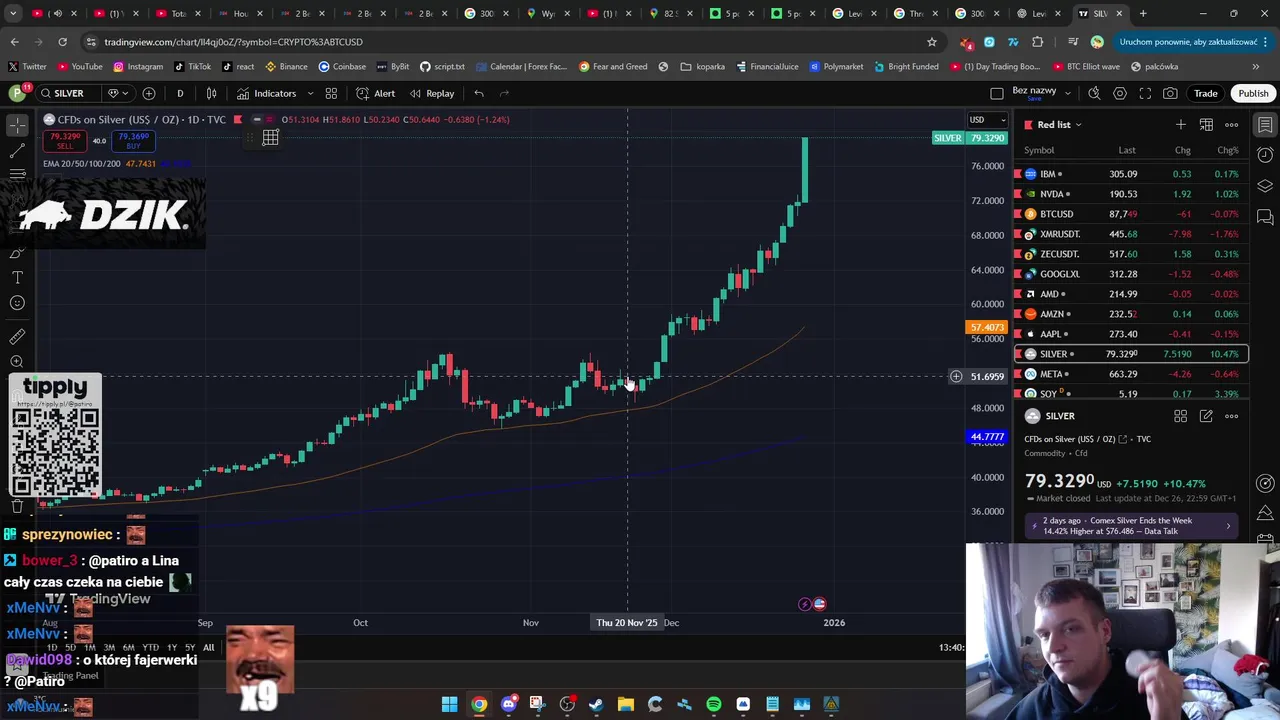1280x720 pixels.
Task: Open the user profile avatar menu
Action: click(17, 93)
